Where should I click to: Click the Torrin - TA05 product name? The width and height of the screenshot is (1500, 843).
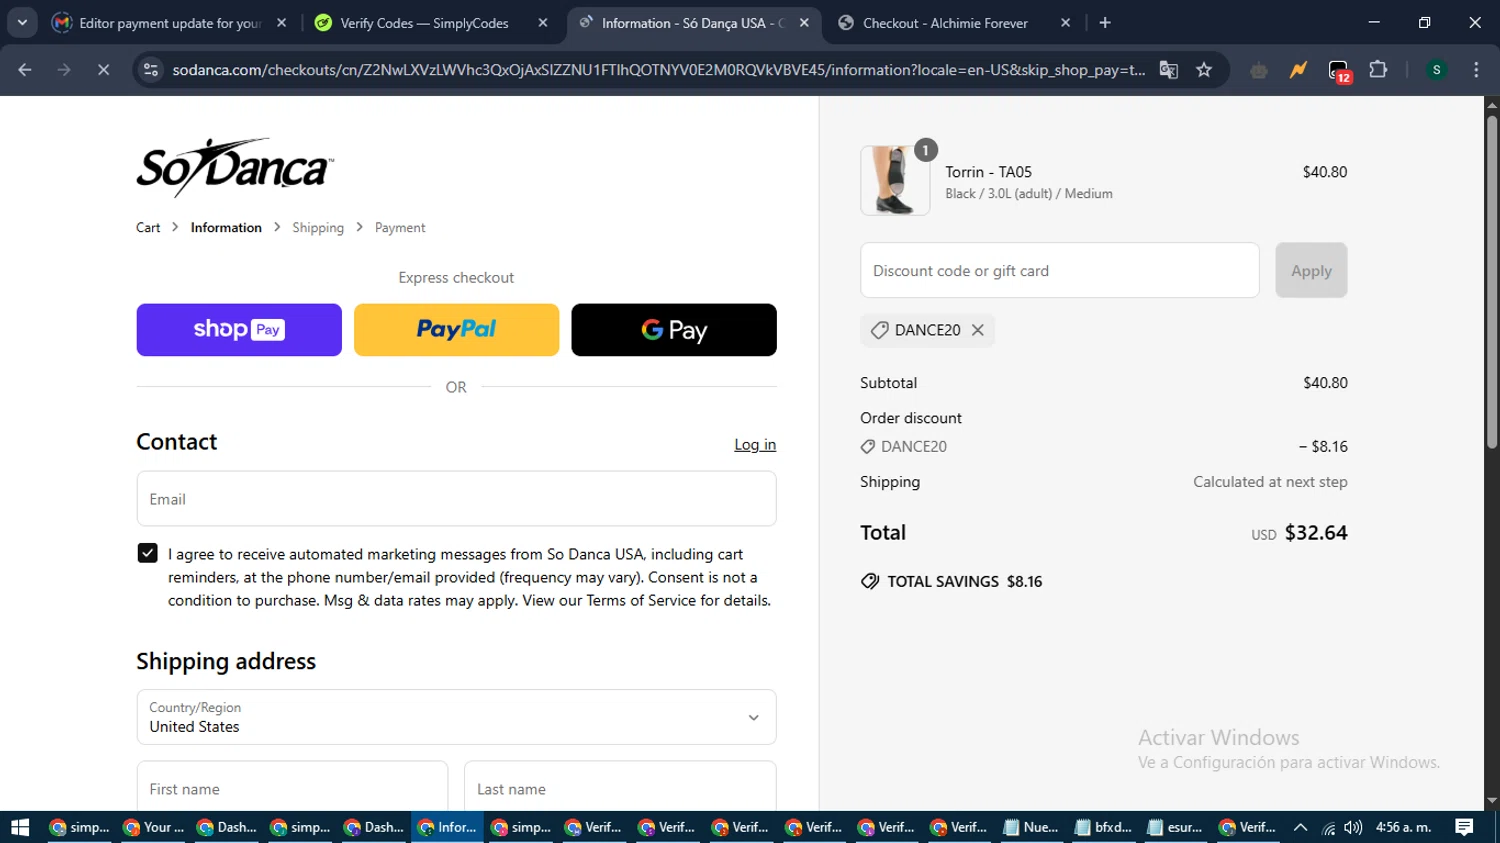pos(988,172)
